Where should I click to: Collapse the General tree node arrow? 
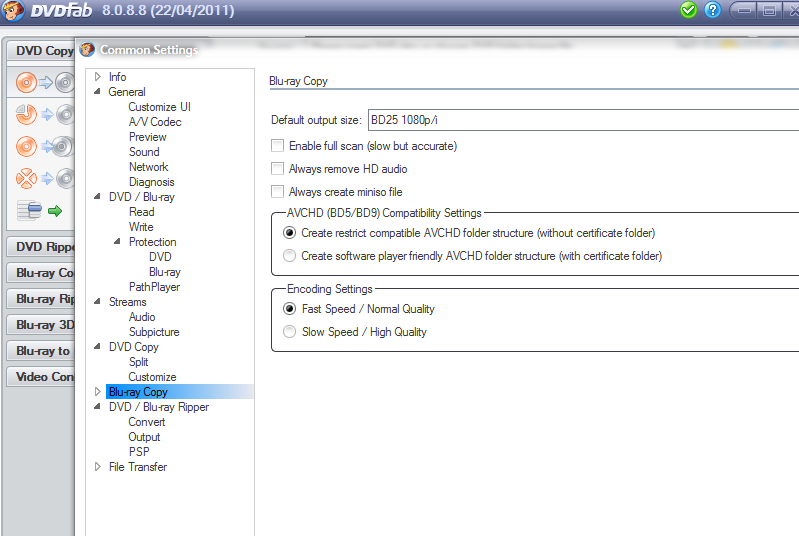[x=97, y=91]
